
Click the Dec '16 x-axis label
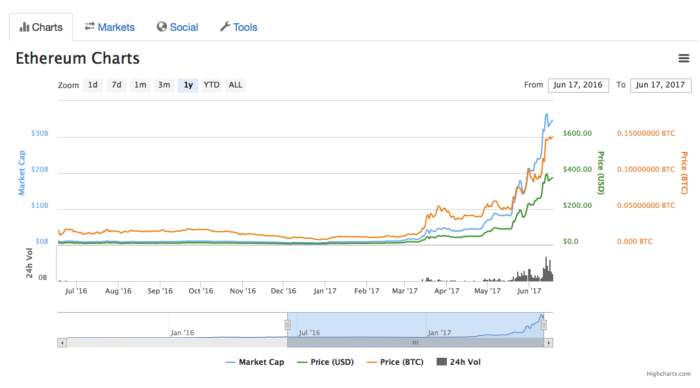click(283, 291)
